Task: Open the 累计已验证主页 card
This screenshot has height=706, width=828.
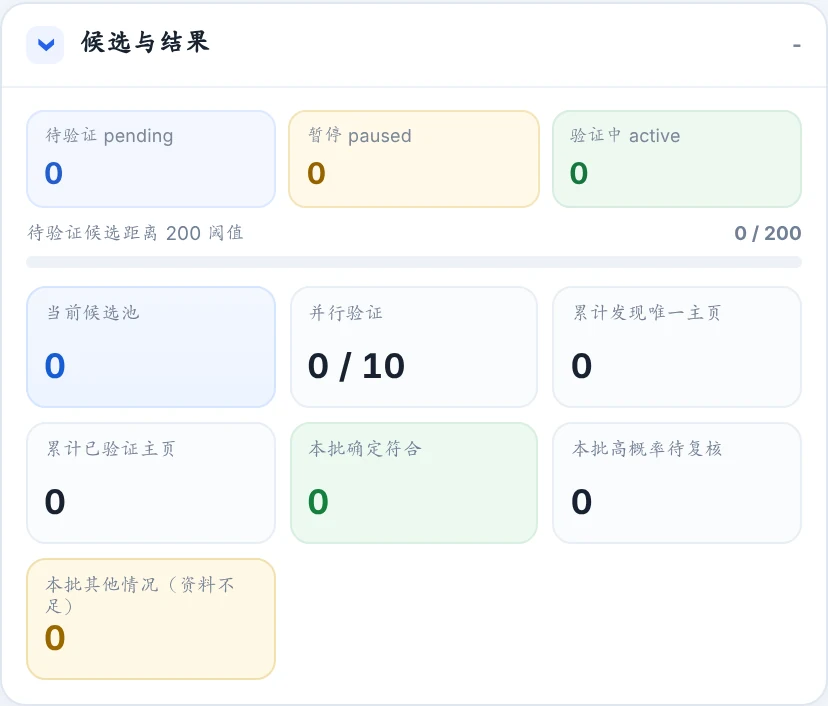Action: pos(151,483)
